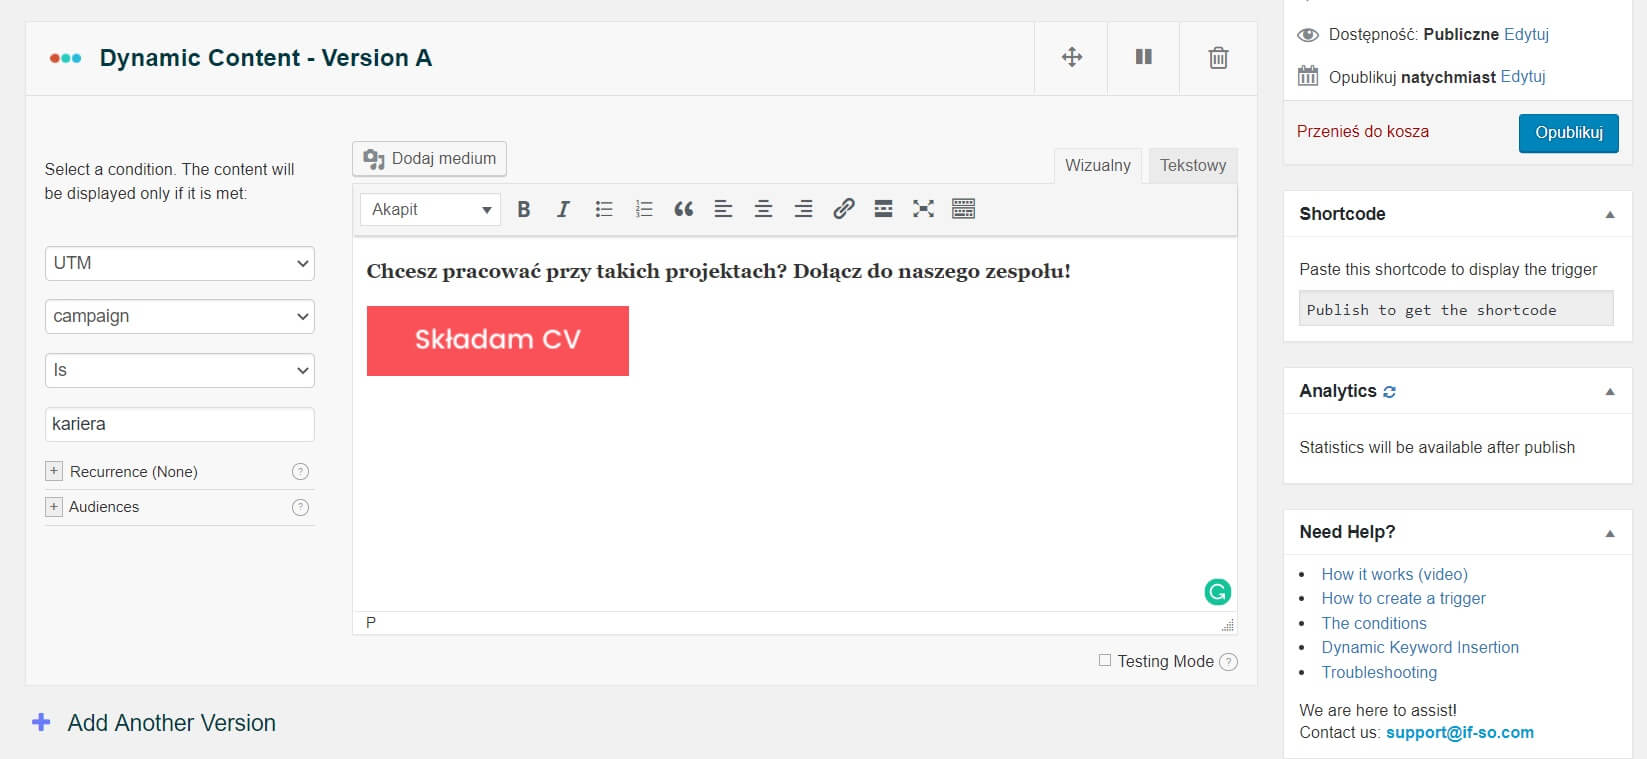Expand the Audiences section
Image resolution: width=1647 pixels, height=759 pixels.
pos(54,507)
